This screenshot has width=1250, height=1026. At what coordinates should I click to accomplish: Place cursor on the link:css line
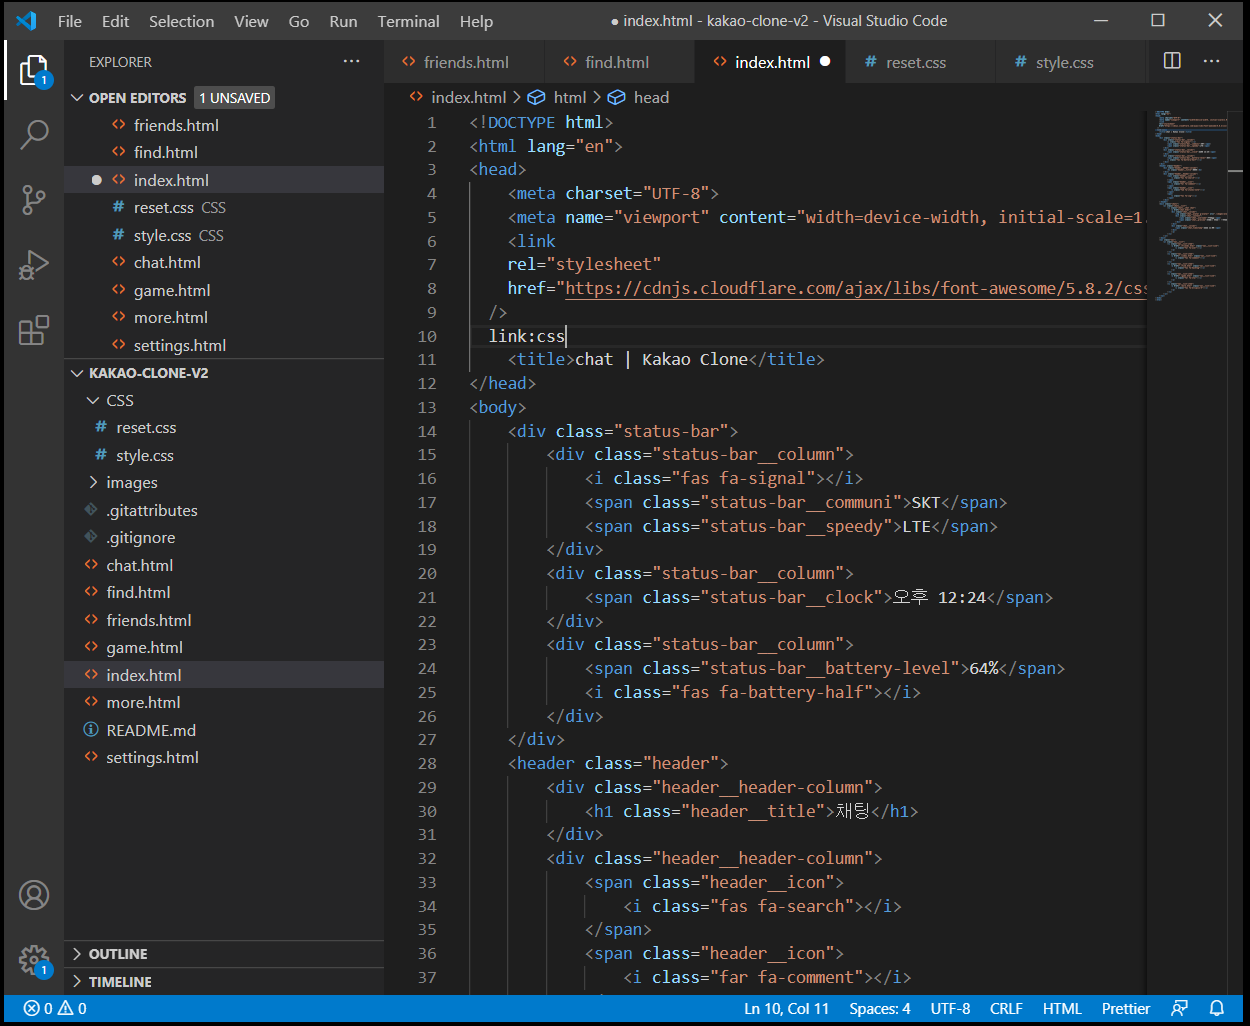tap(527, 336)
